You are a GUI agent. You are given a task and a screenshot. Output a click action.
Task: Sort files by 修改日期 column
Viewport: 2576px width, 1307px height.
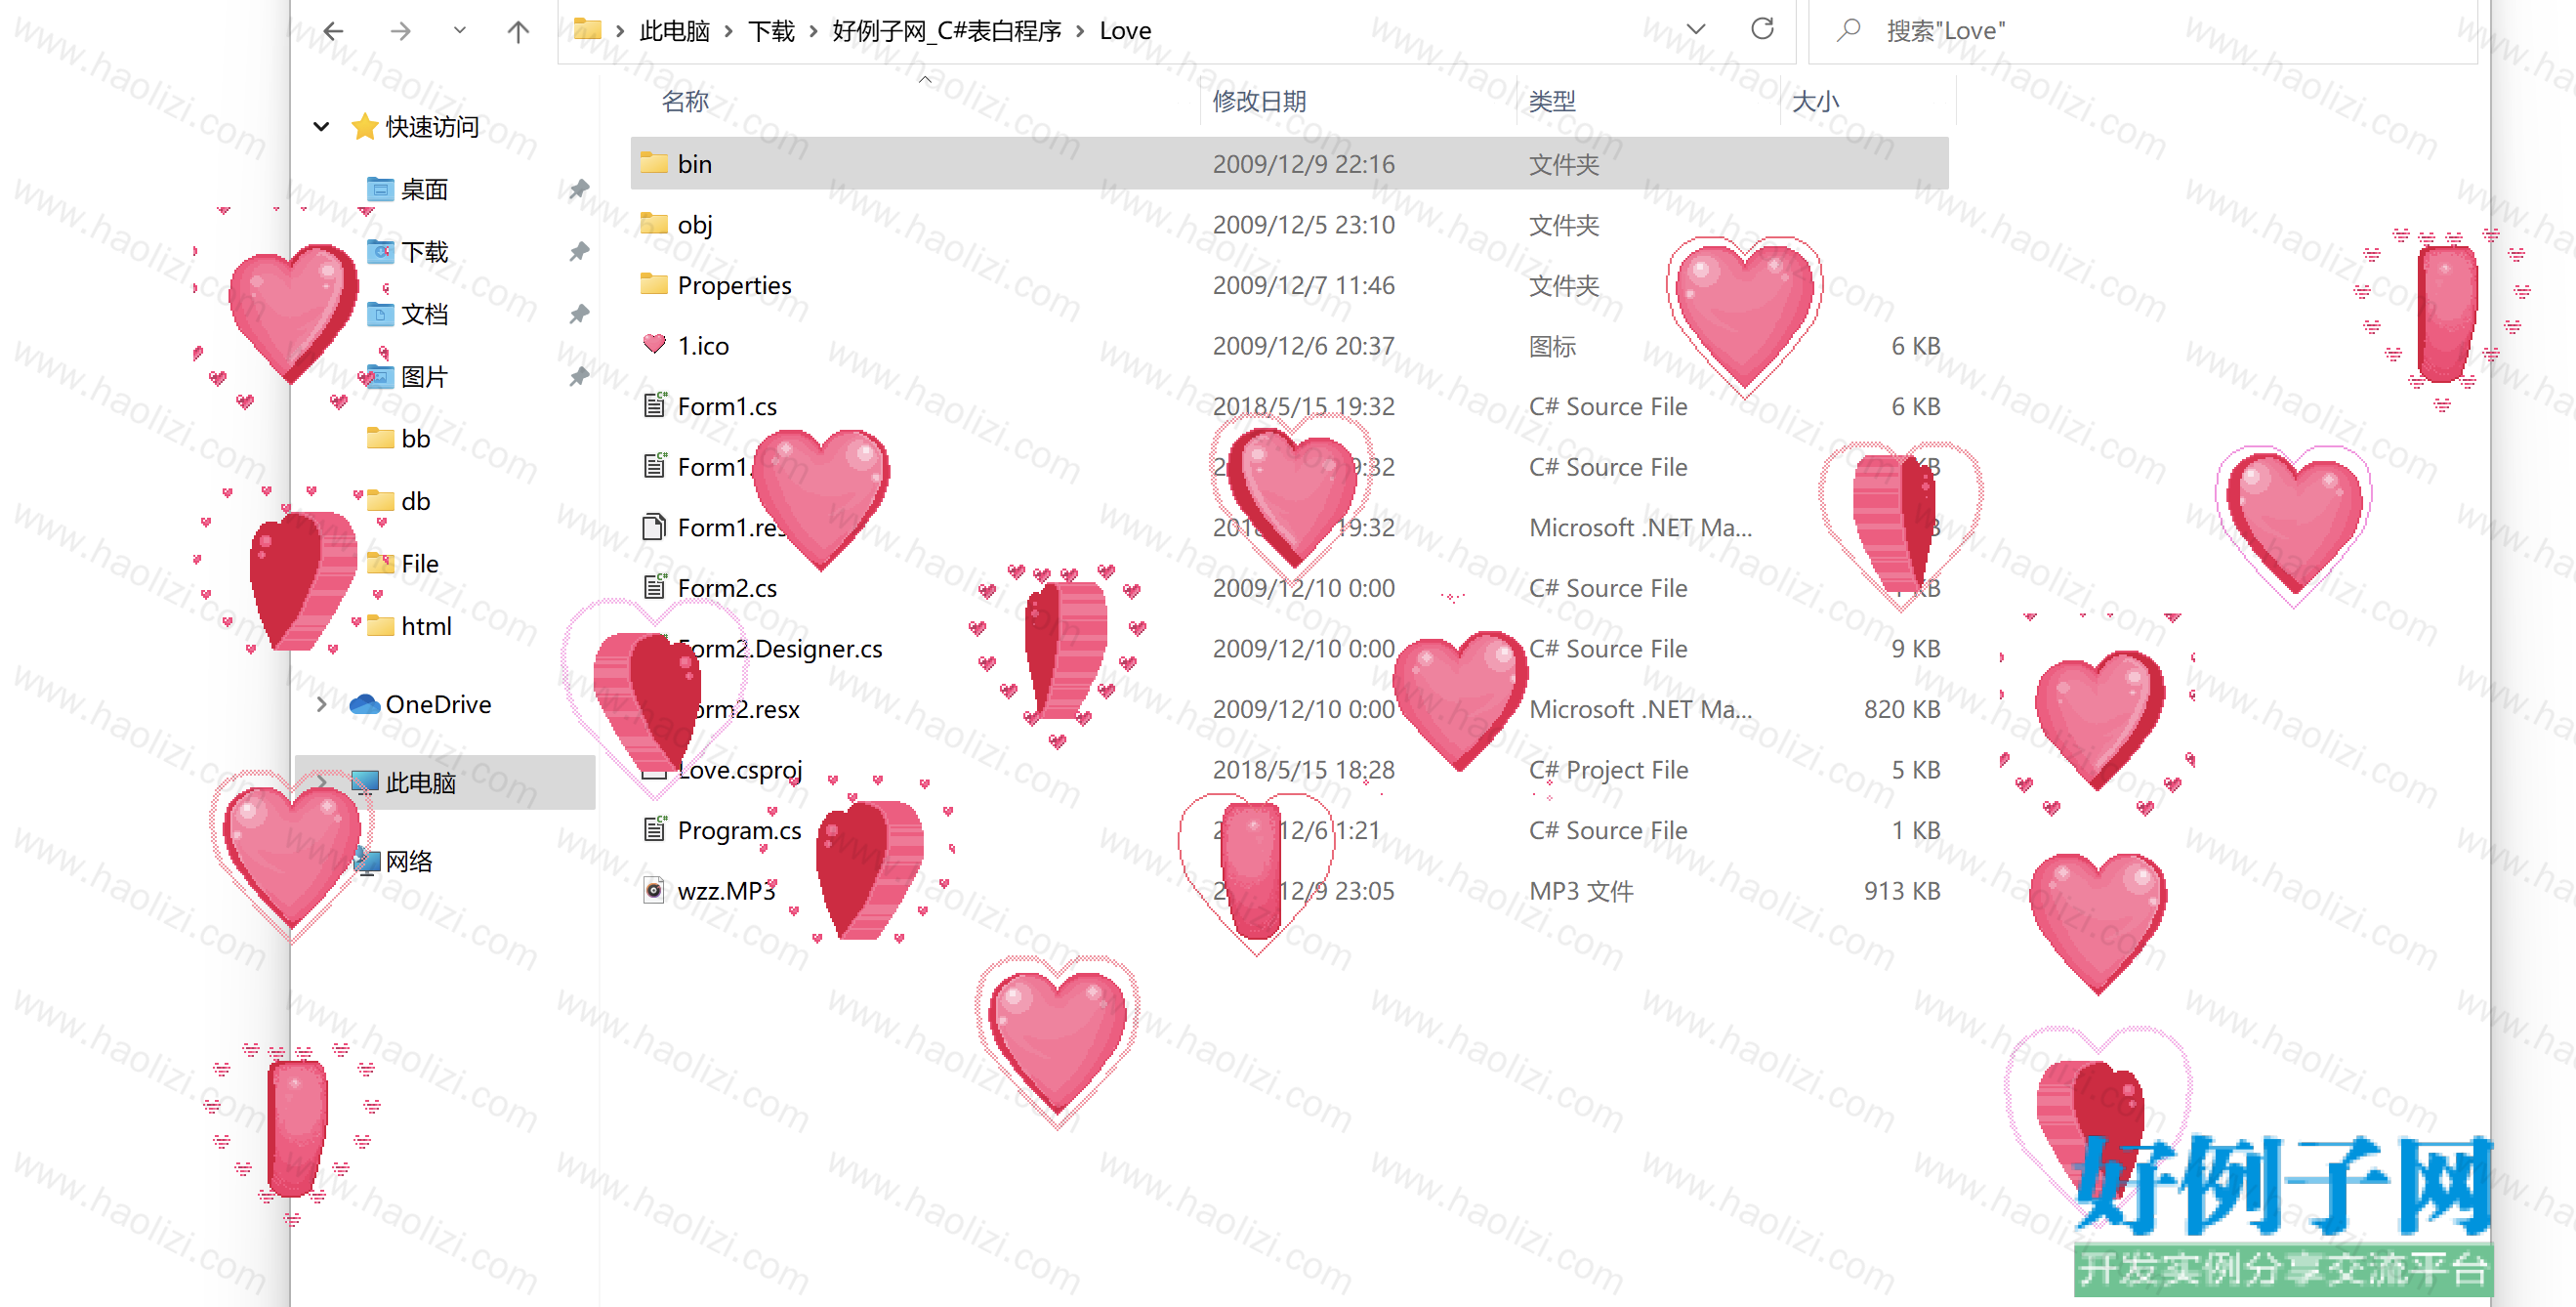coord(1259,101)
